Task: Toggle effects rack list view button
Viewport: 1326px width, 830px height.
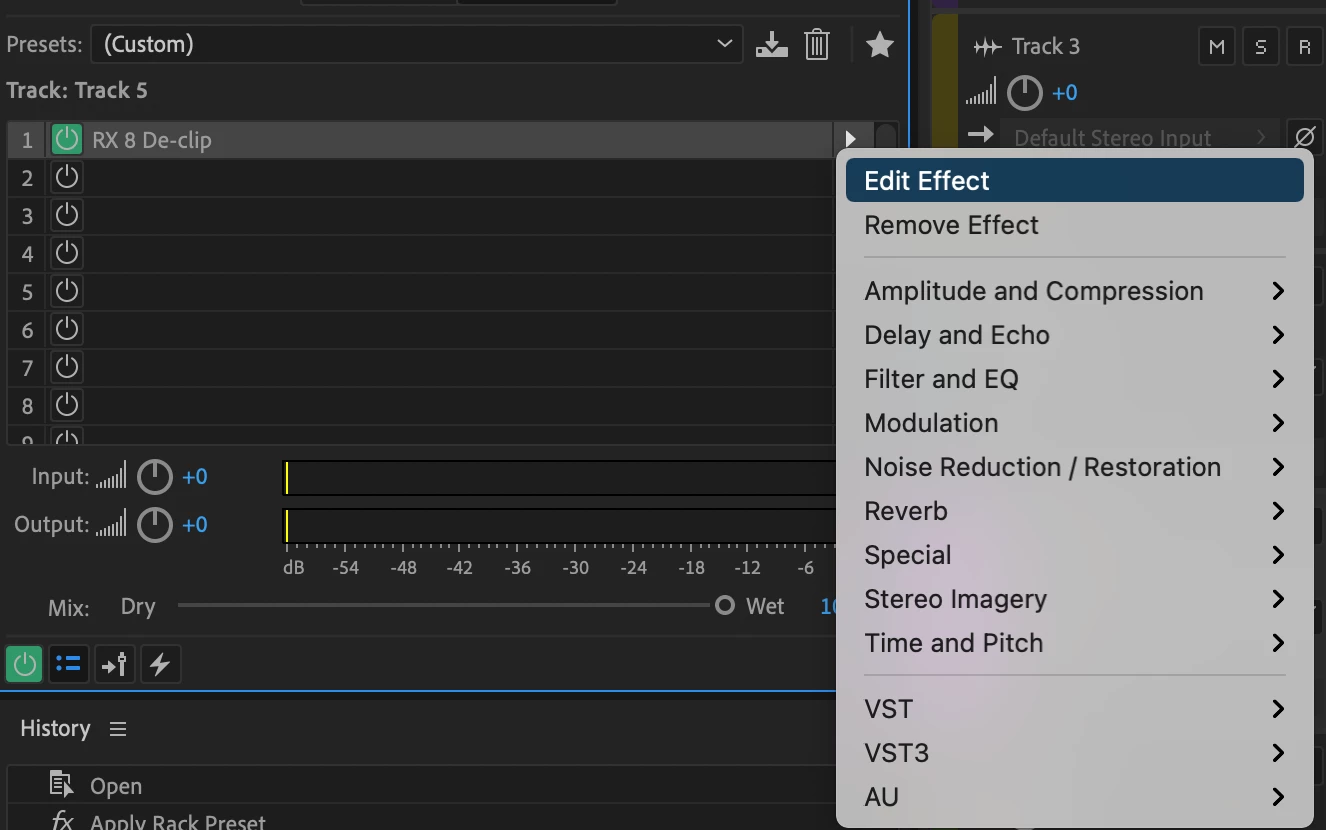Action: click(x=68, y=664)
